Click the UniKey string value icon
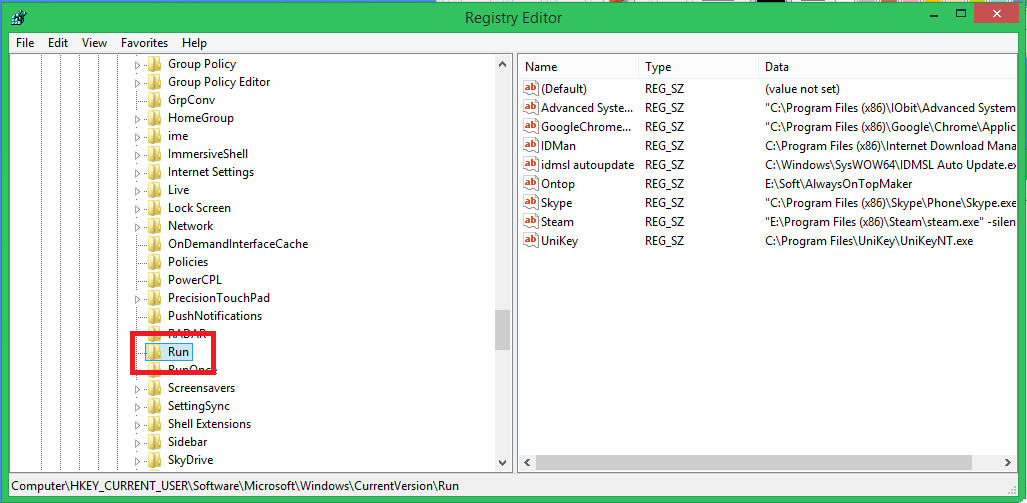1027x503 pixels. coord(531,240)
